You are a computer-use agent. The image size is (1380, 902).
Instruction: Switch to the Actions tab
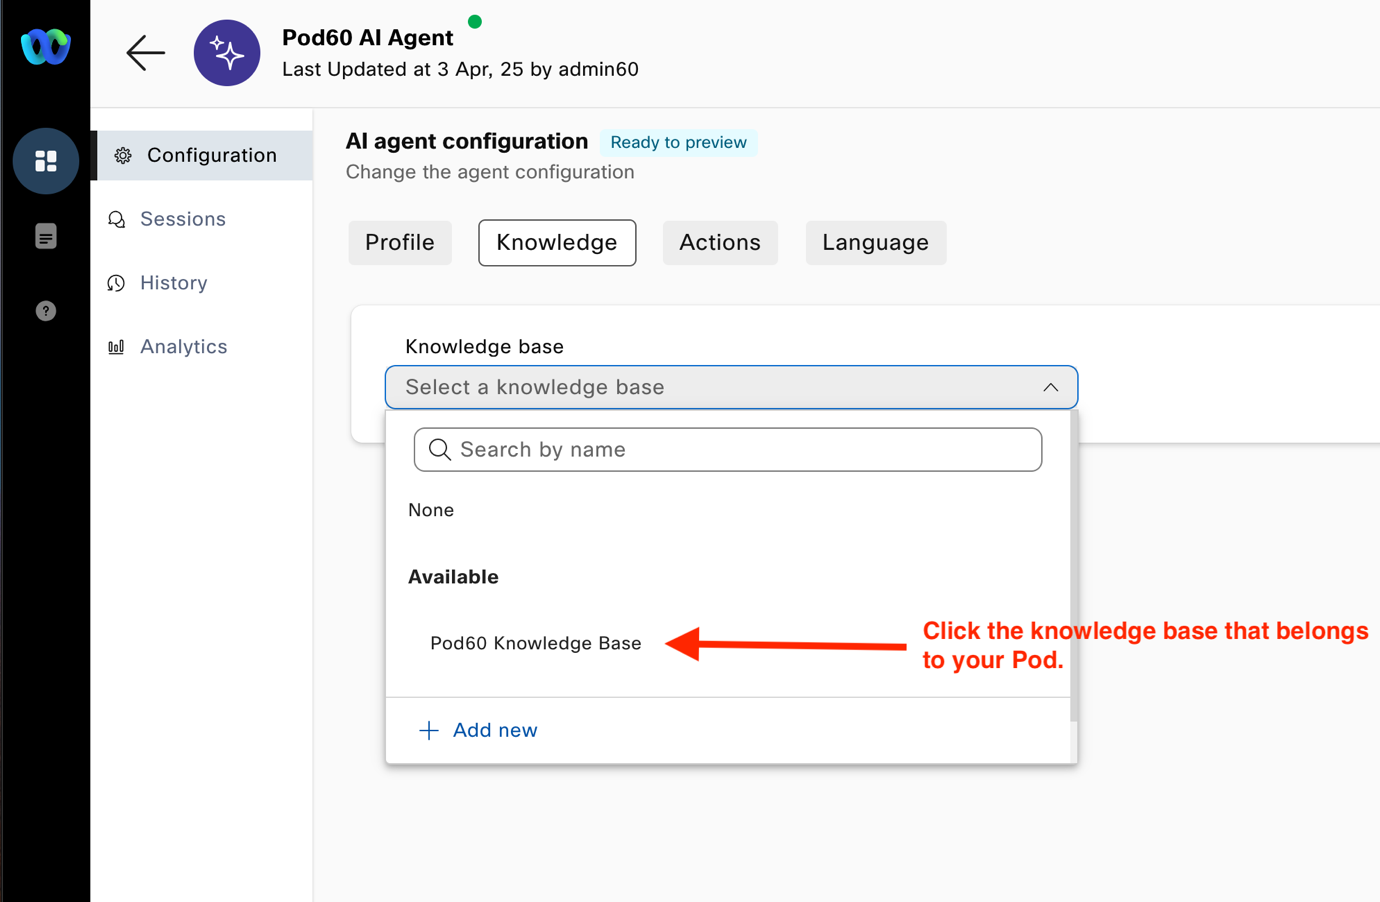pos(720,243)
